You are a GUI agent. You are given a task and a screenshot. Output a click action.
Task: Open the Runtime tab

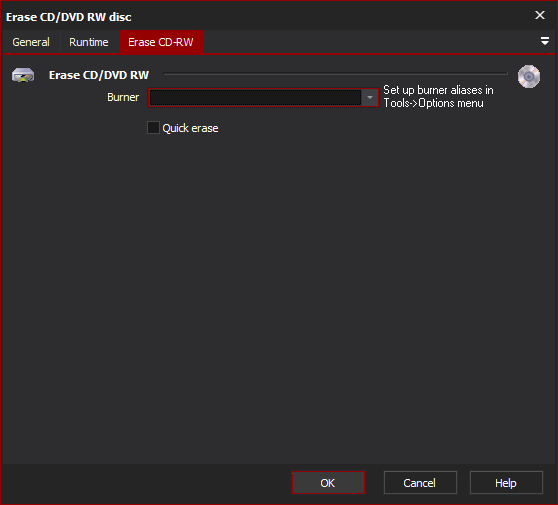(89, 42)
